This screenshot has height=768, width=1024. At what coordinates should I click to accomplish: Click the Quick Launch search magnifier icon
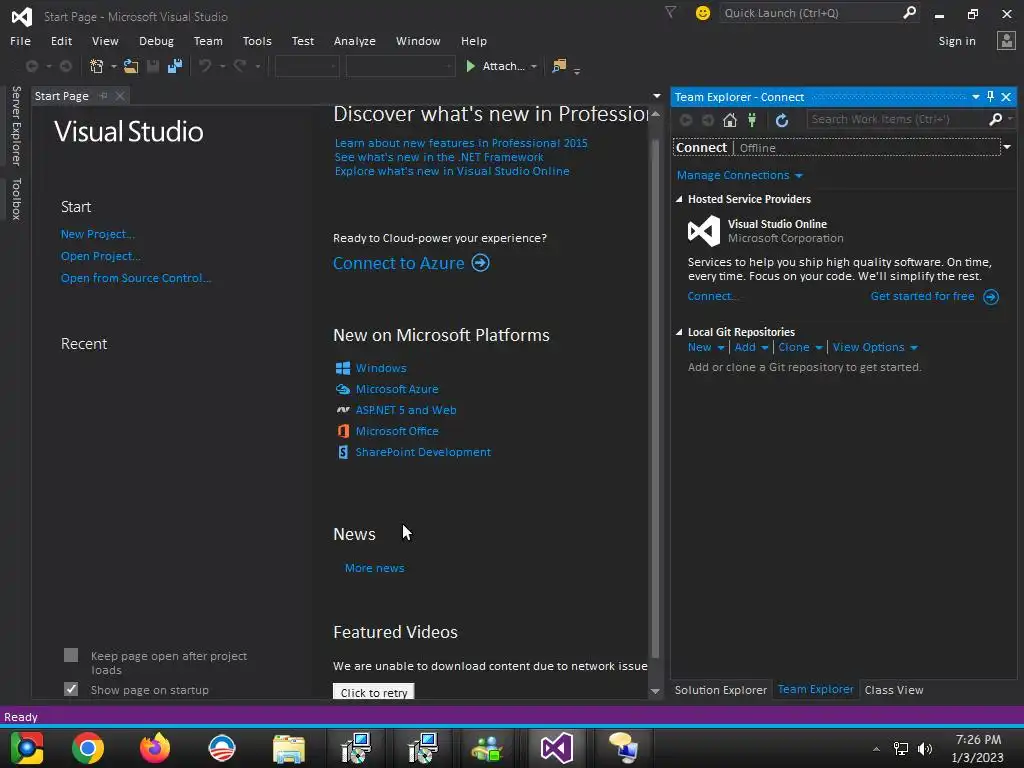coord(909,12)
